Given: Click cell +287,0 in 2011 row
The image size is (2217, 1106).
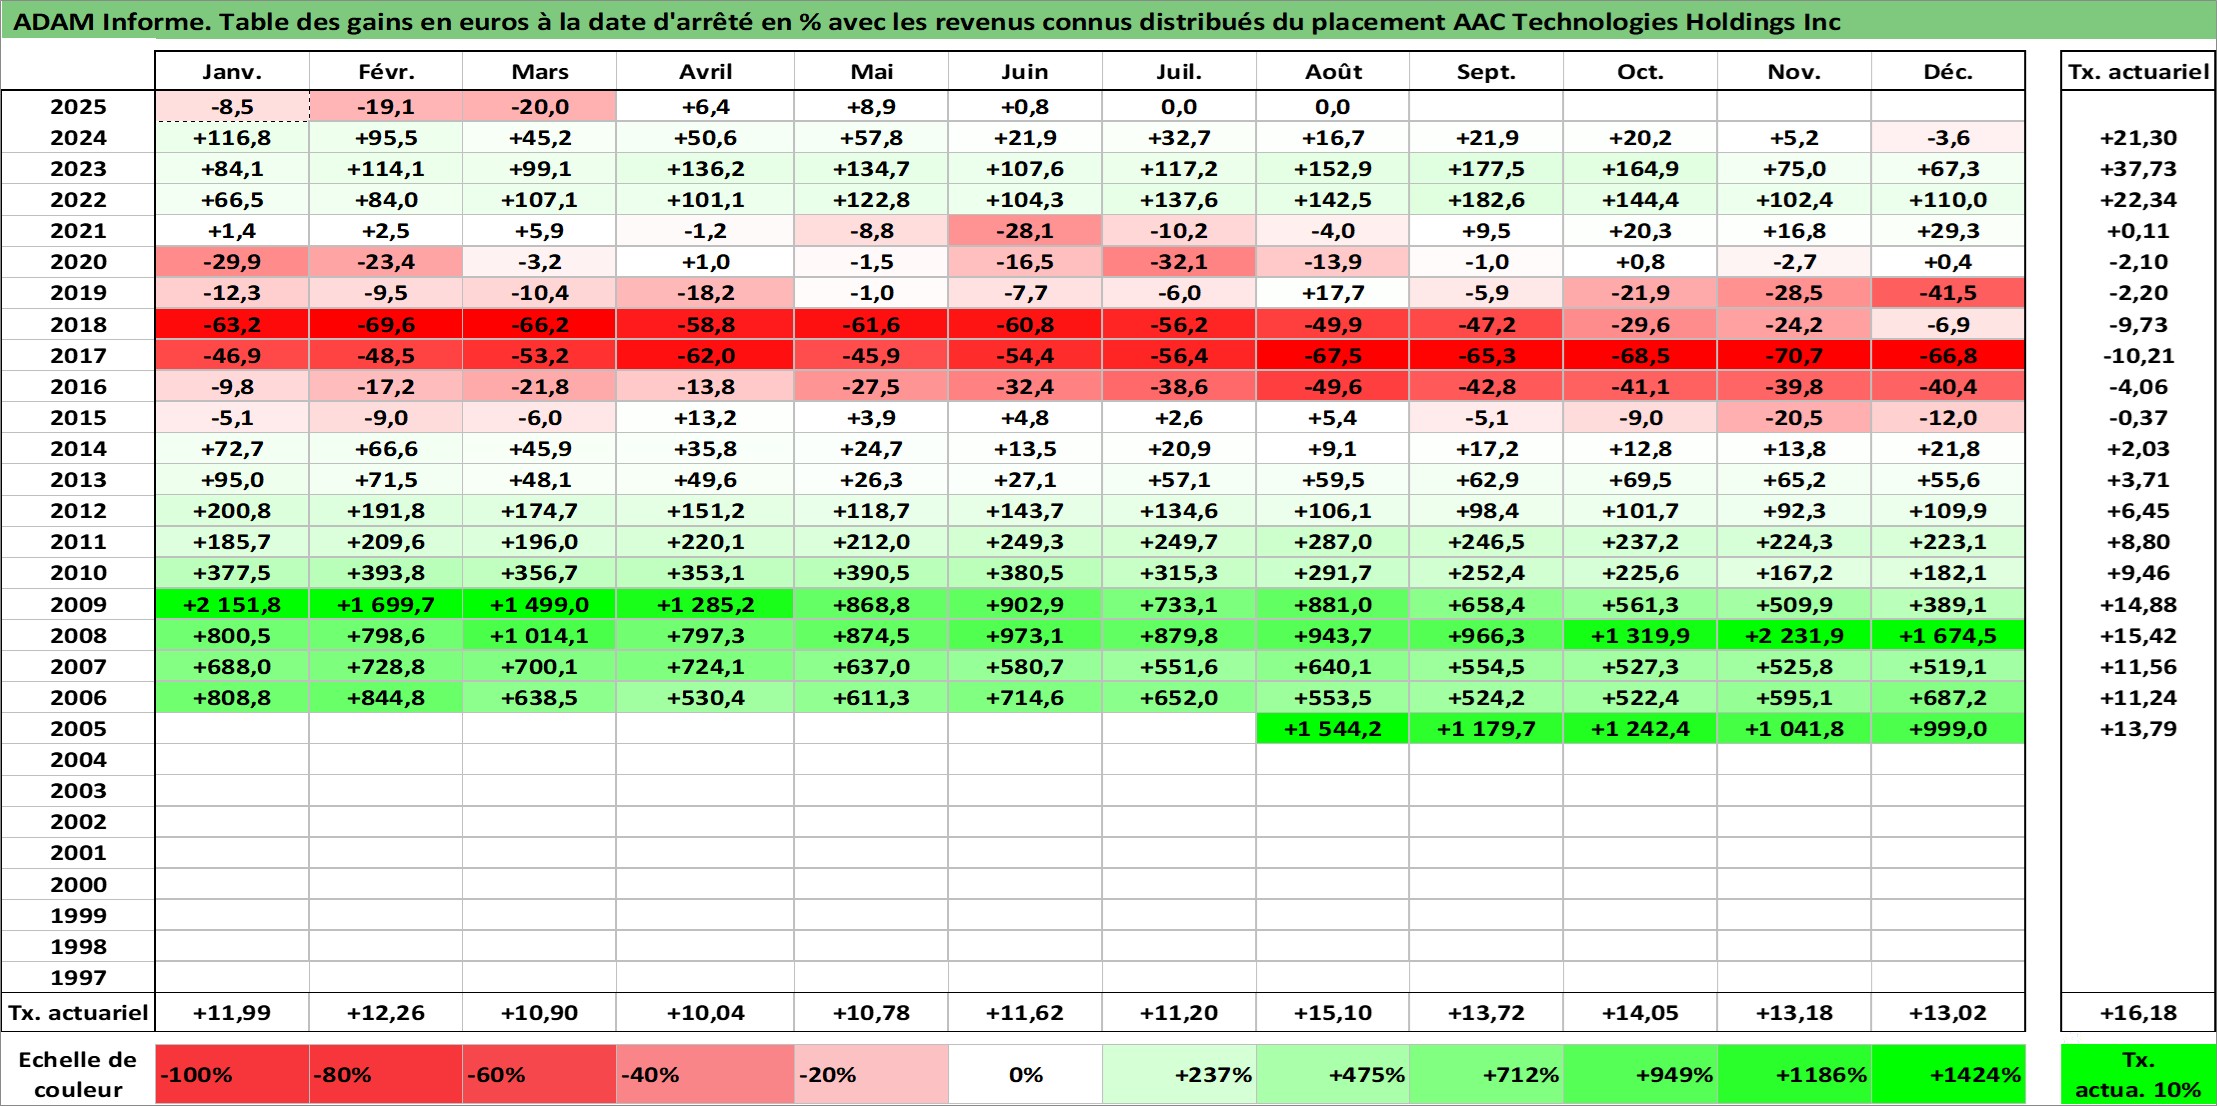Looking at the screenshot, I should coord(1333,542).
